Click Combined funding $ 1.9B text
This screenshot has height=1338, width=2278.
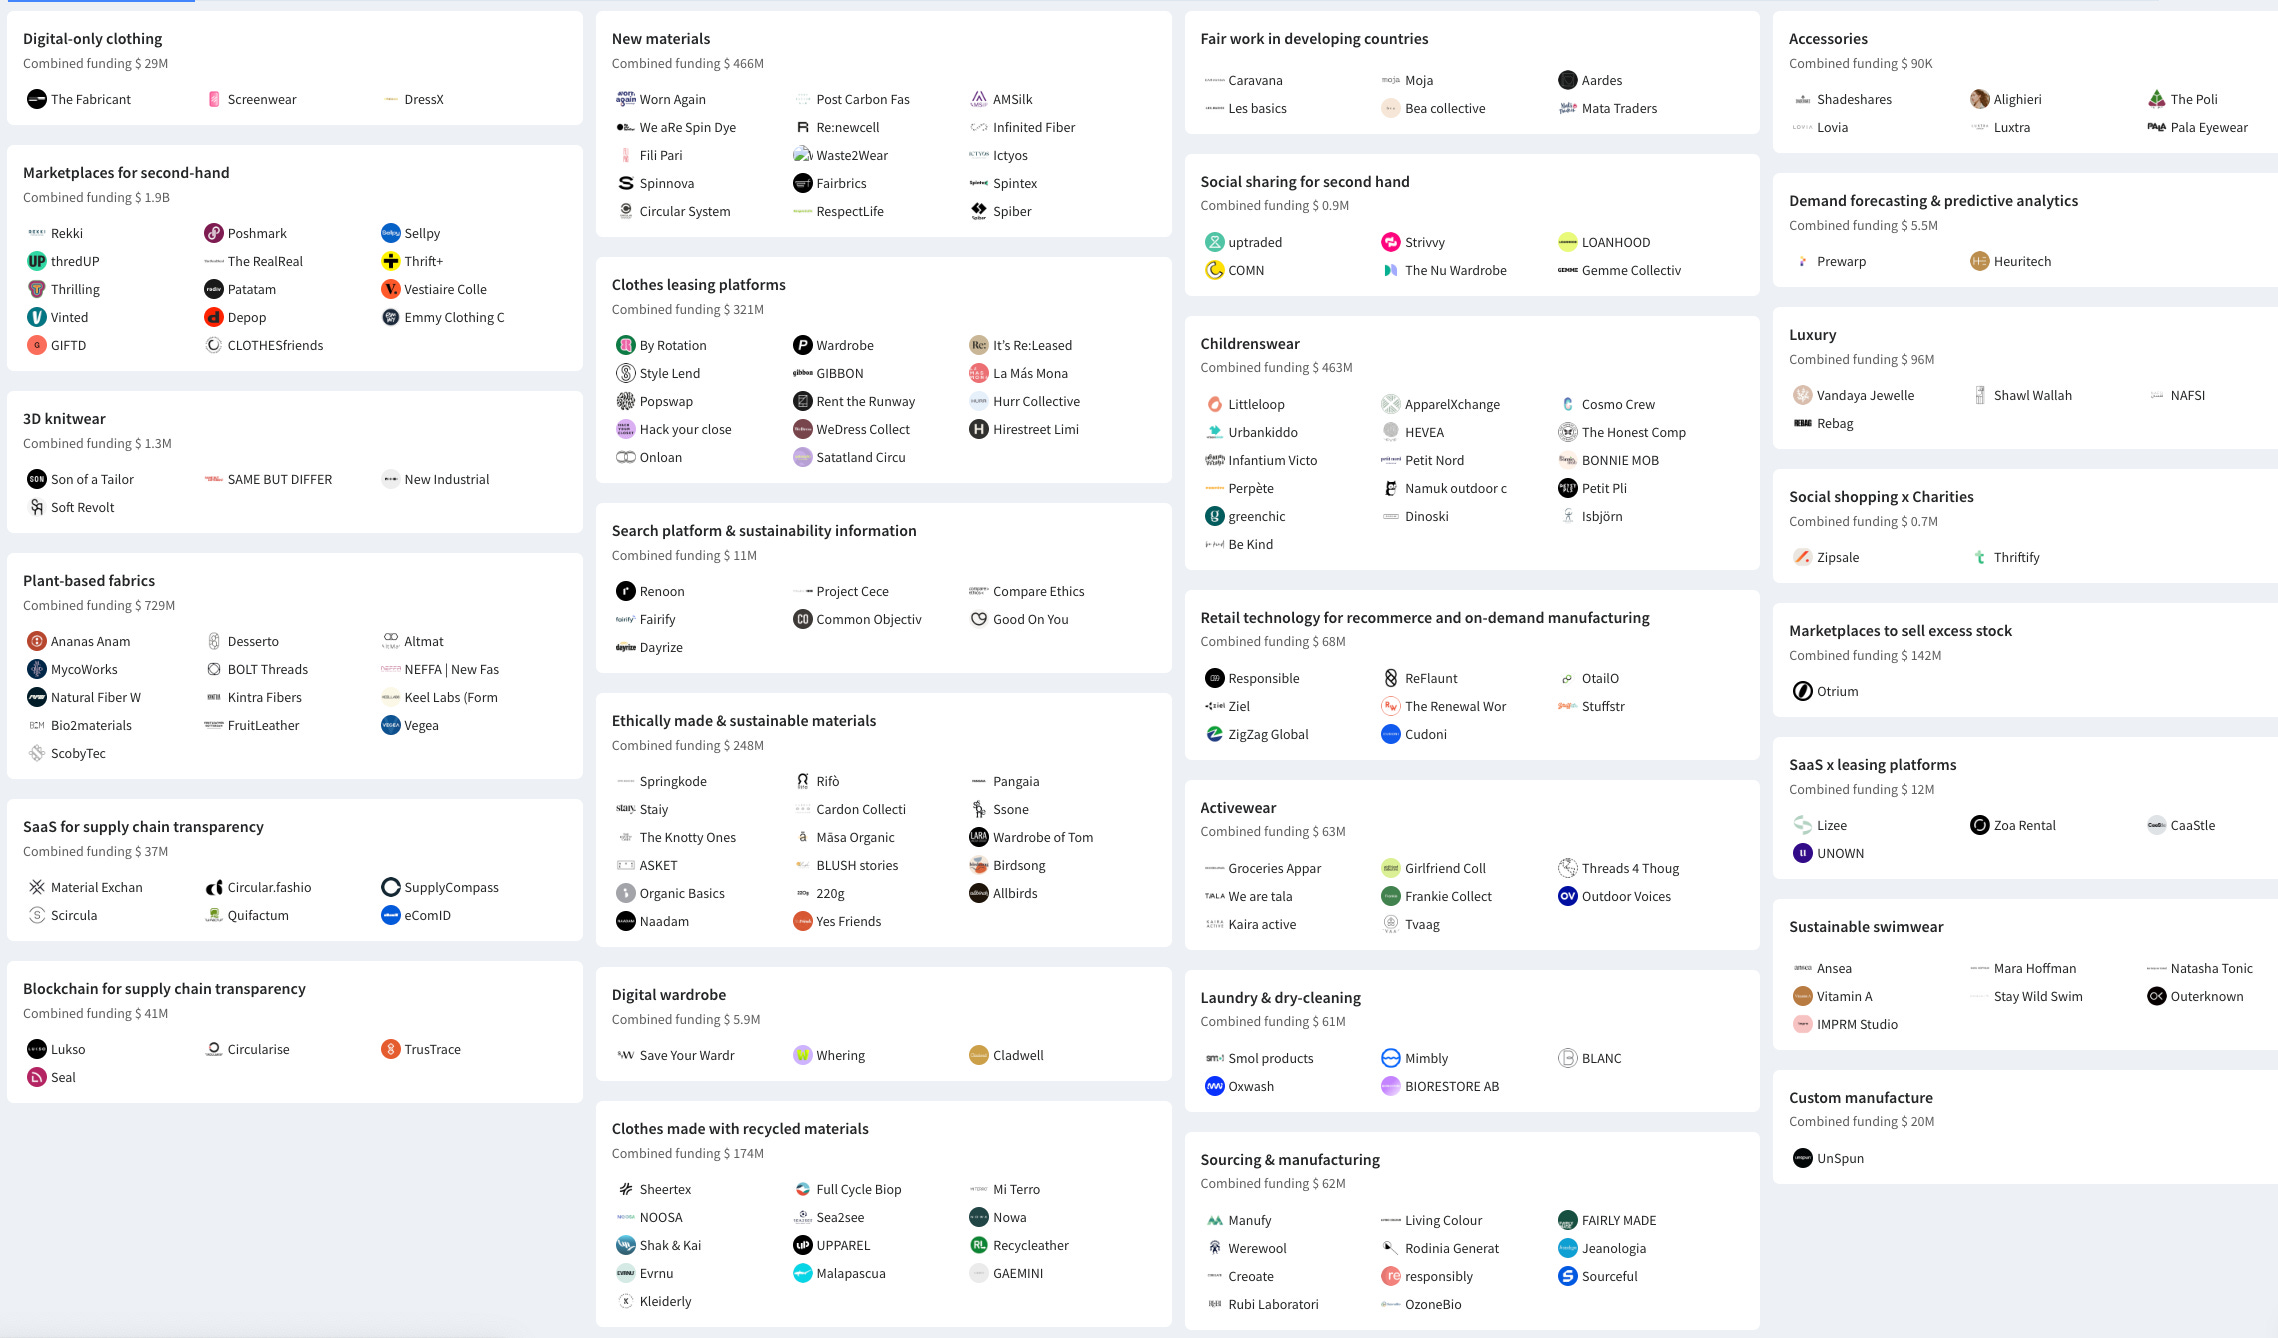pyautogui.click(x=96, y=197)
